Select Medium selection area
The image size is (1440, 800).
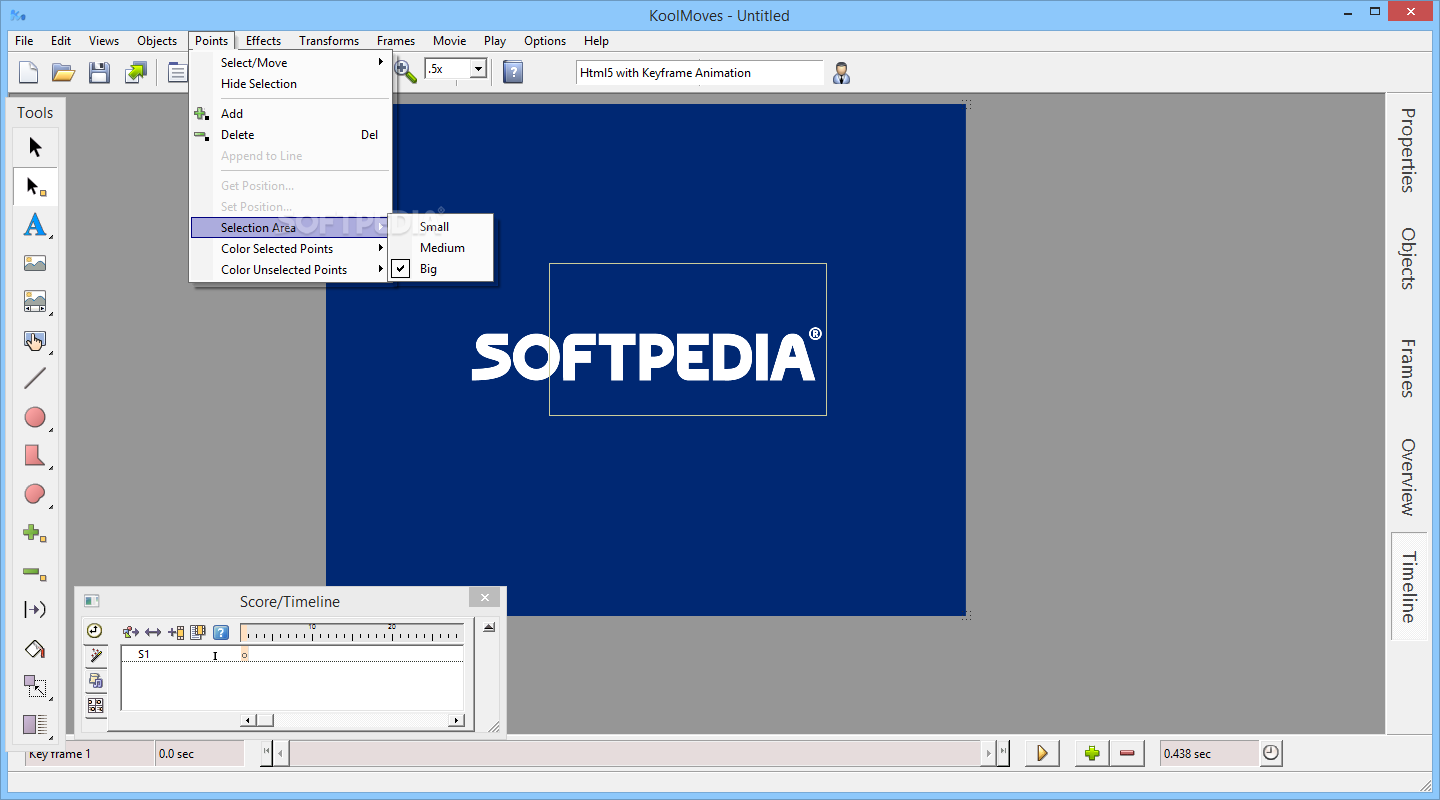(441, 248)
